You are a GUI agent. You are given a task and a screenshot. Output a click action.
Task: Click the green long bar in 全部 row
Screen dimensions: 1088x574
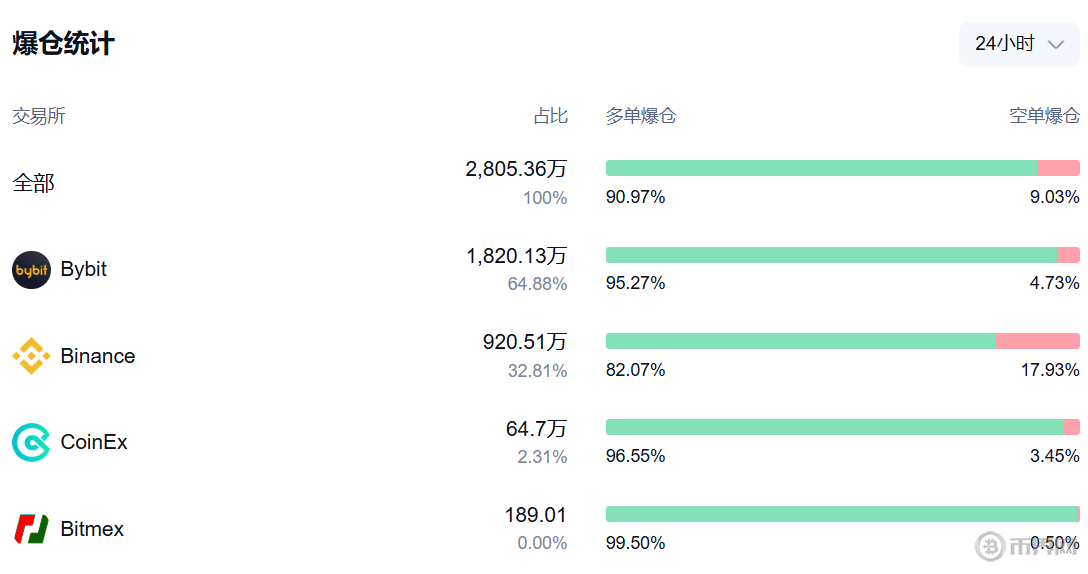click(820, 168)
